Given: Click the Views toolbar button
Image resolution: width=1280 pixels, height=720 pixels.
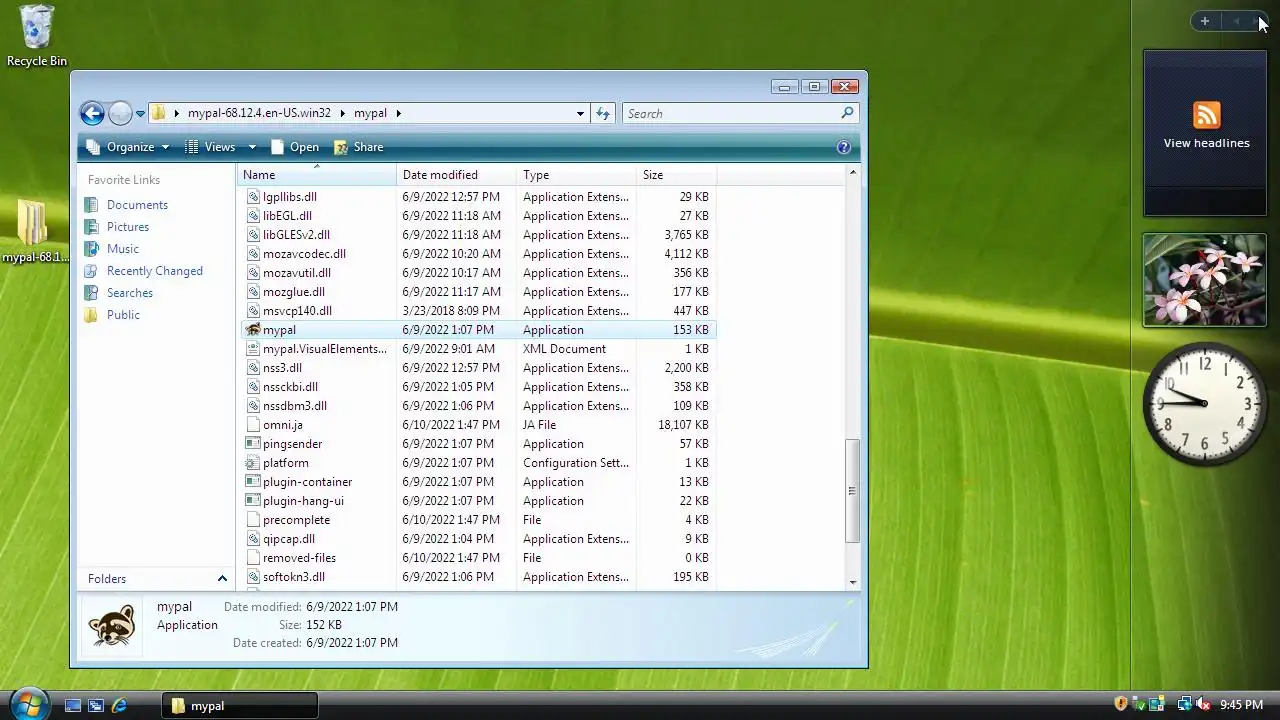Looking at the screenshot, I should tap(210, 147).
